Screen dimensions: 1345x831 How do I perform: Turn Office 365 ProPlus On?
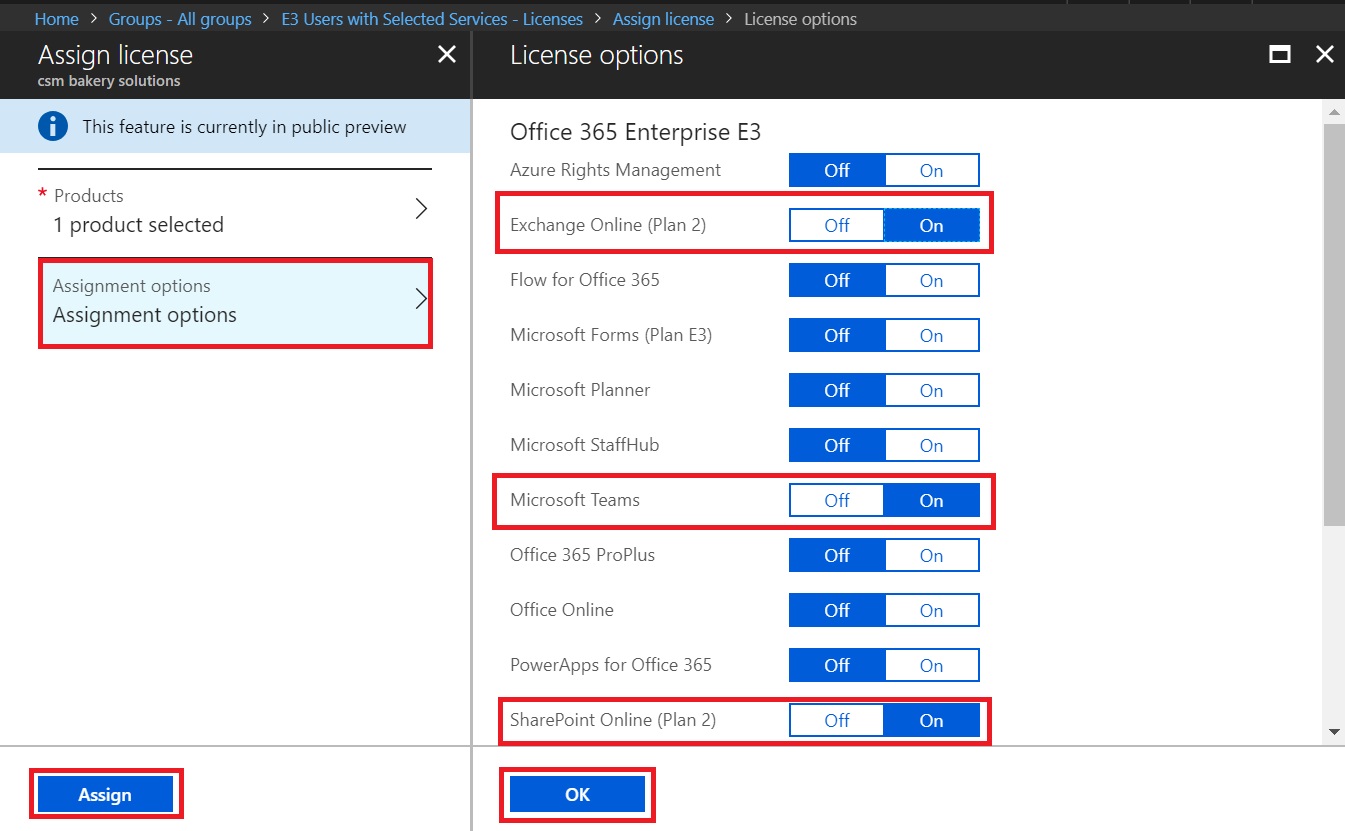click(931, 555)
